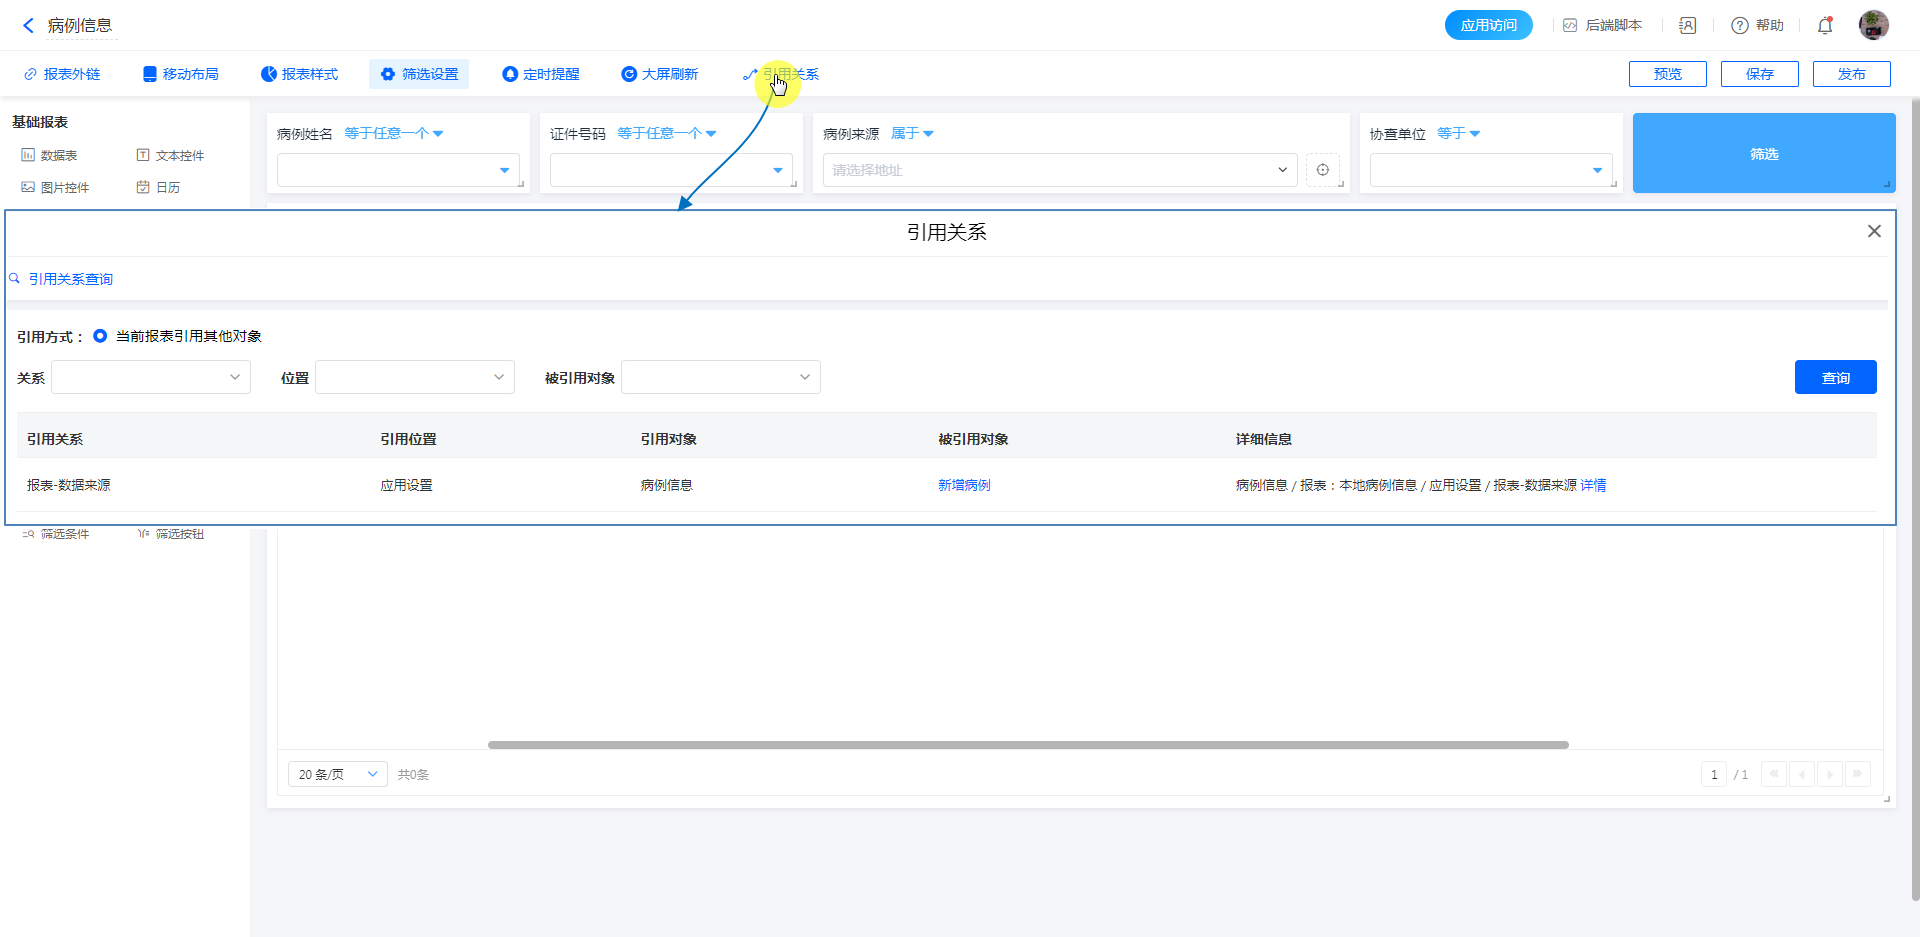The height and width of the screenshot is (937, 1920).
Task: Expand the 被引用对象 dropdown
Action: tap(720, 377)
